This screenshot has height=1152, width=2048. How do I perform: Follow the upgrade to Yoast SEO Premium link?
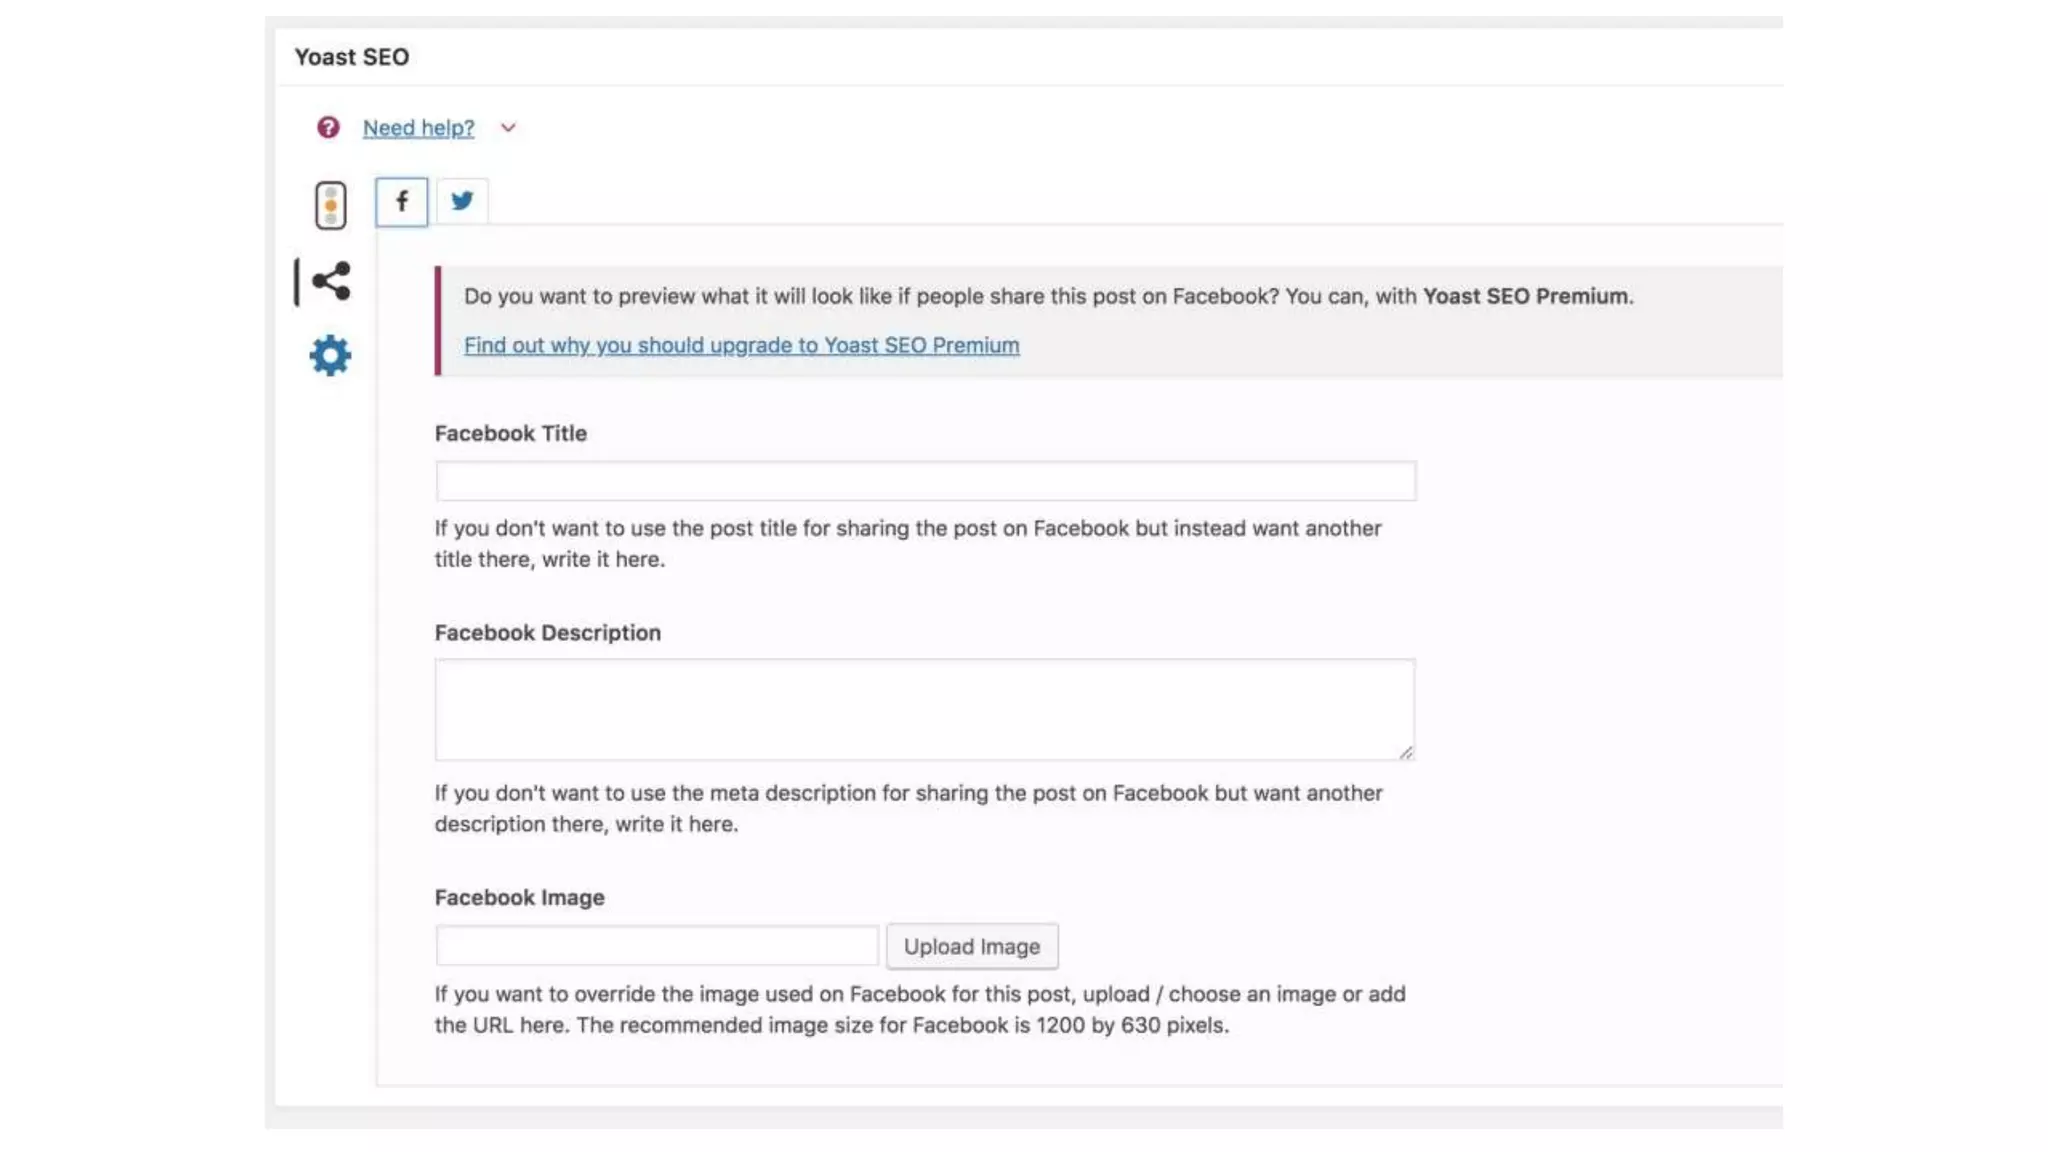click(x=741, y=345)
